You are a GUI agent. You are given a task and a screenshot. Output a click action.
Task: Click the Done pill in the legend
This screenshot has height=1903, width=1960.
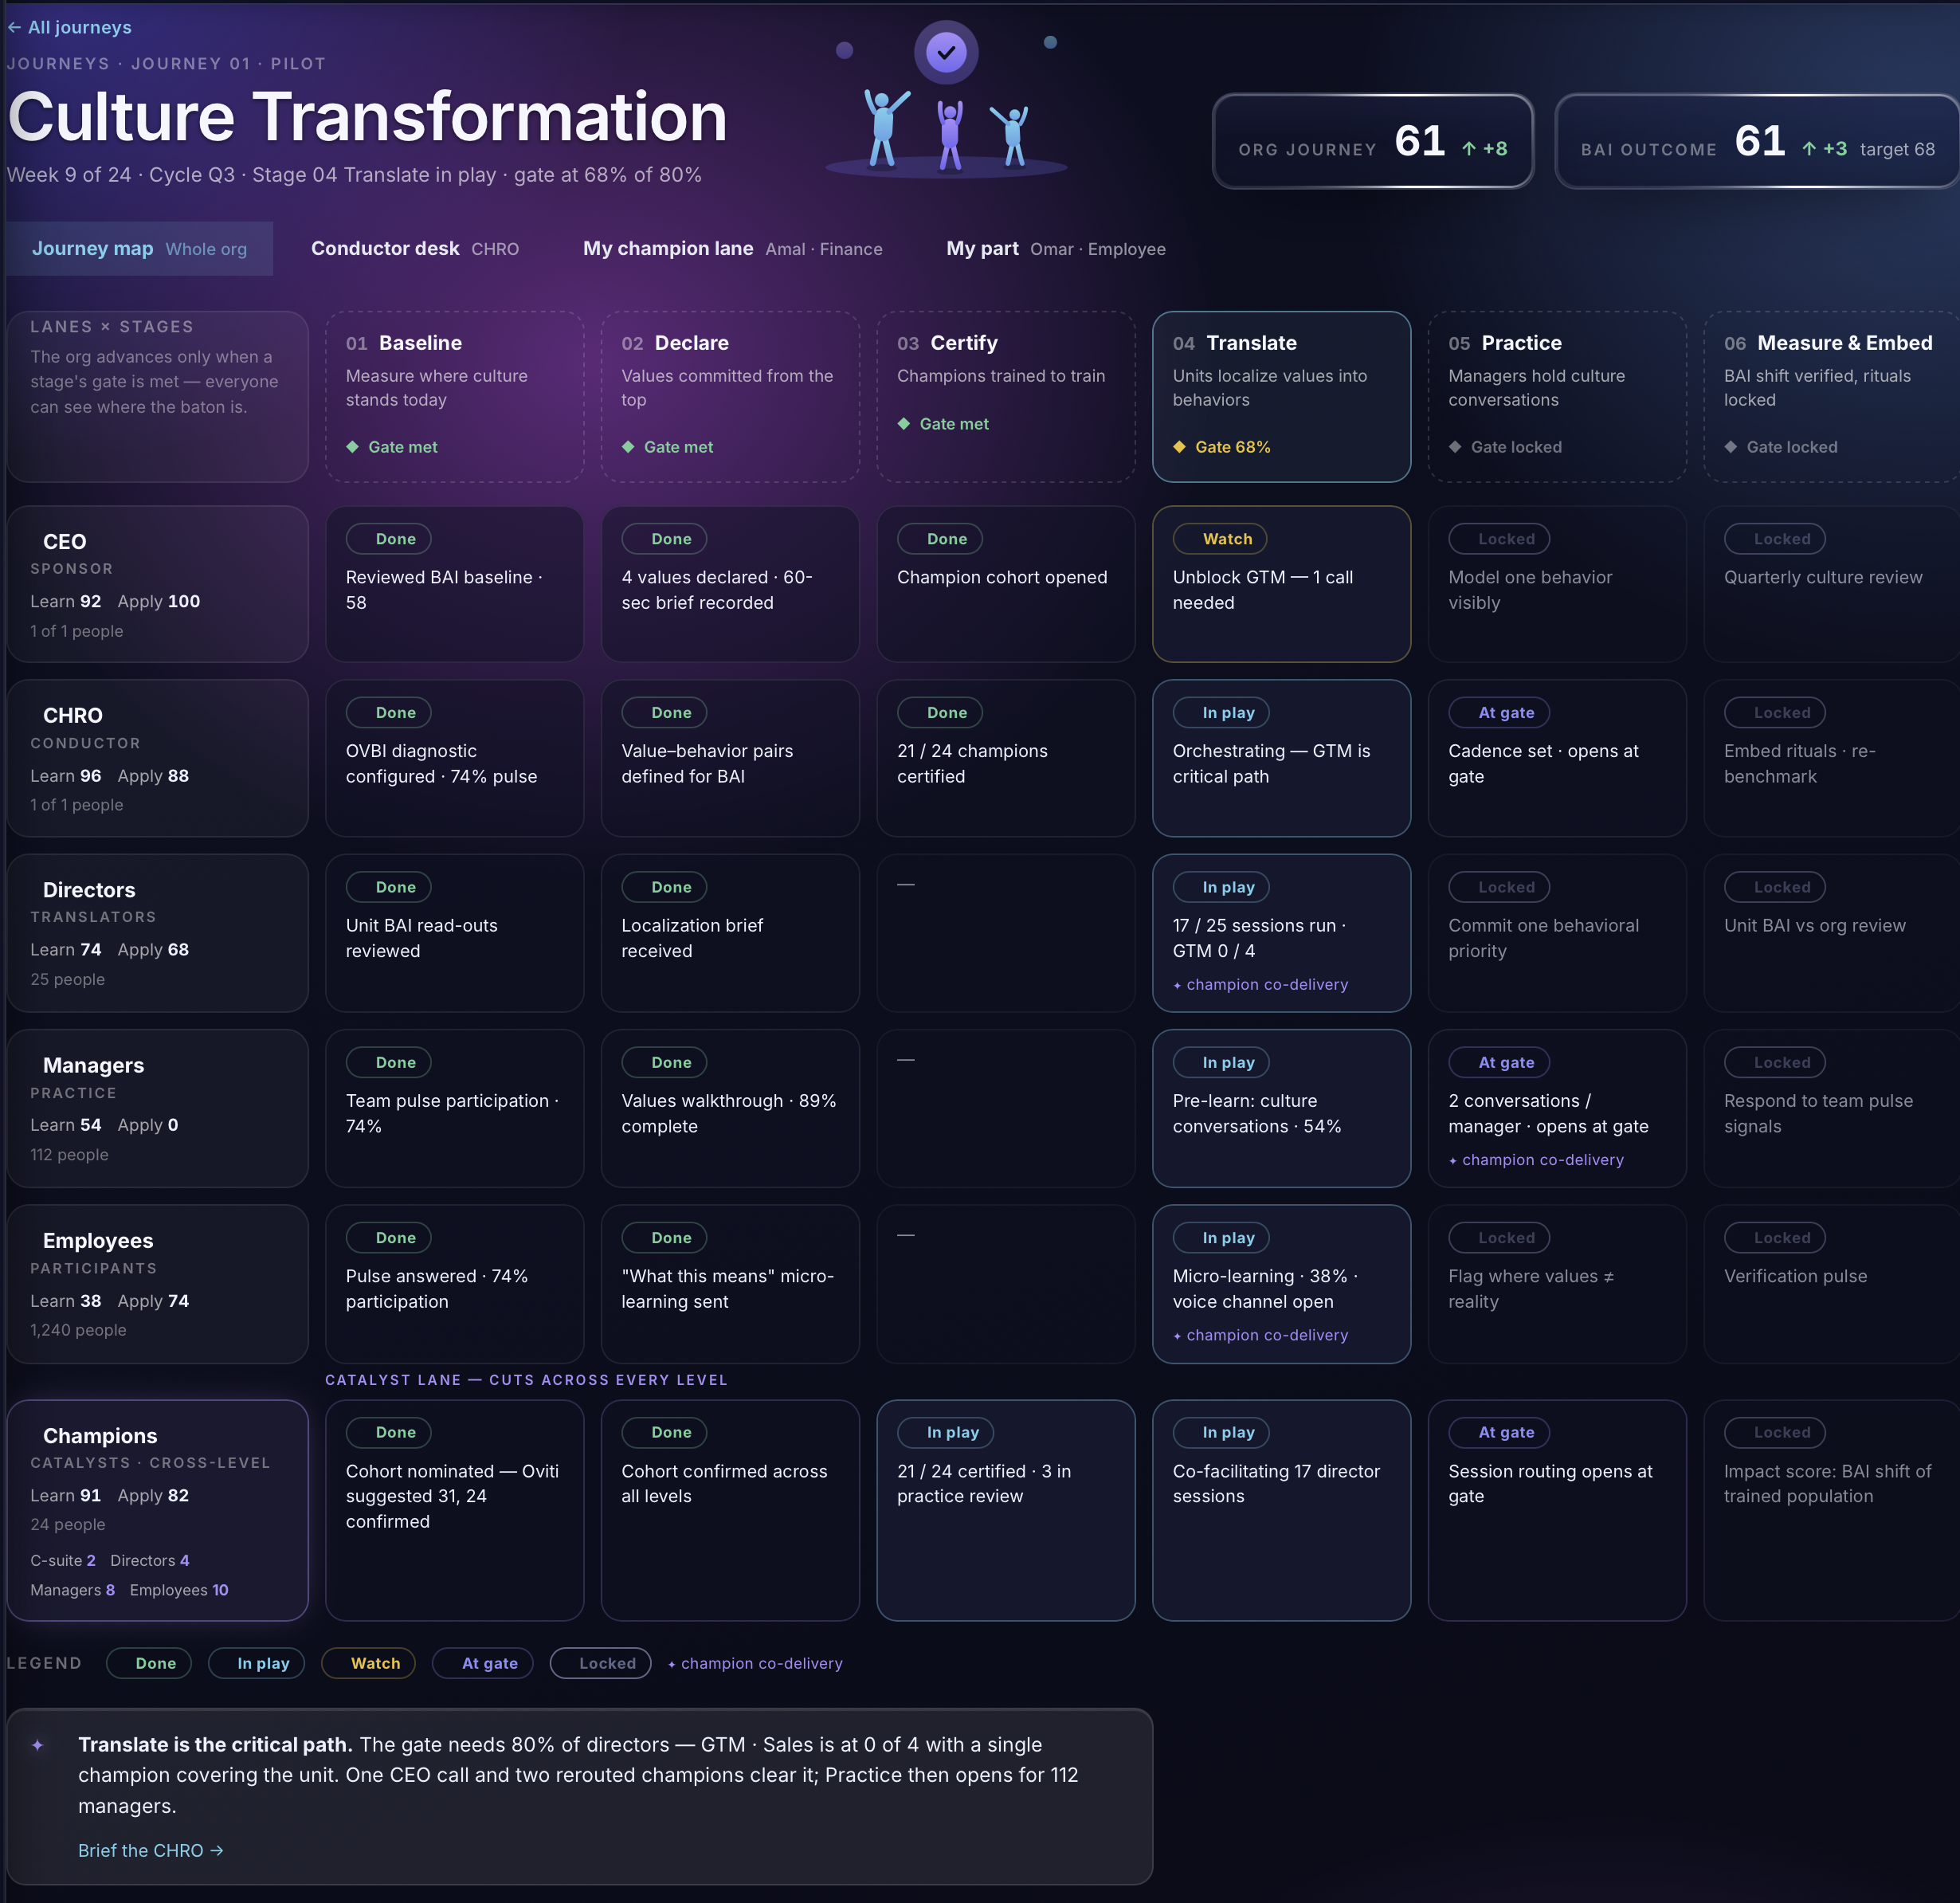coord(149,1664)
